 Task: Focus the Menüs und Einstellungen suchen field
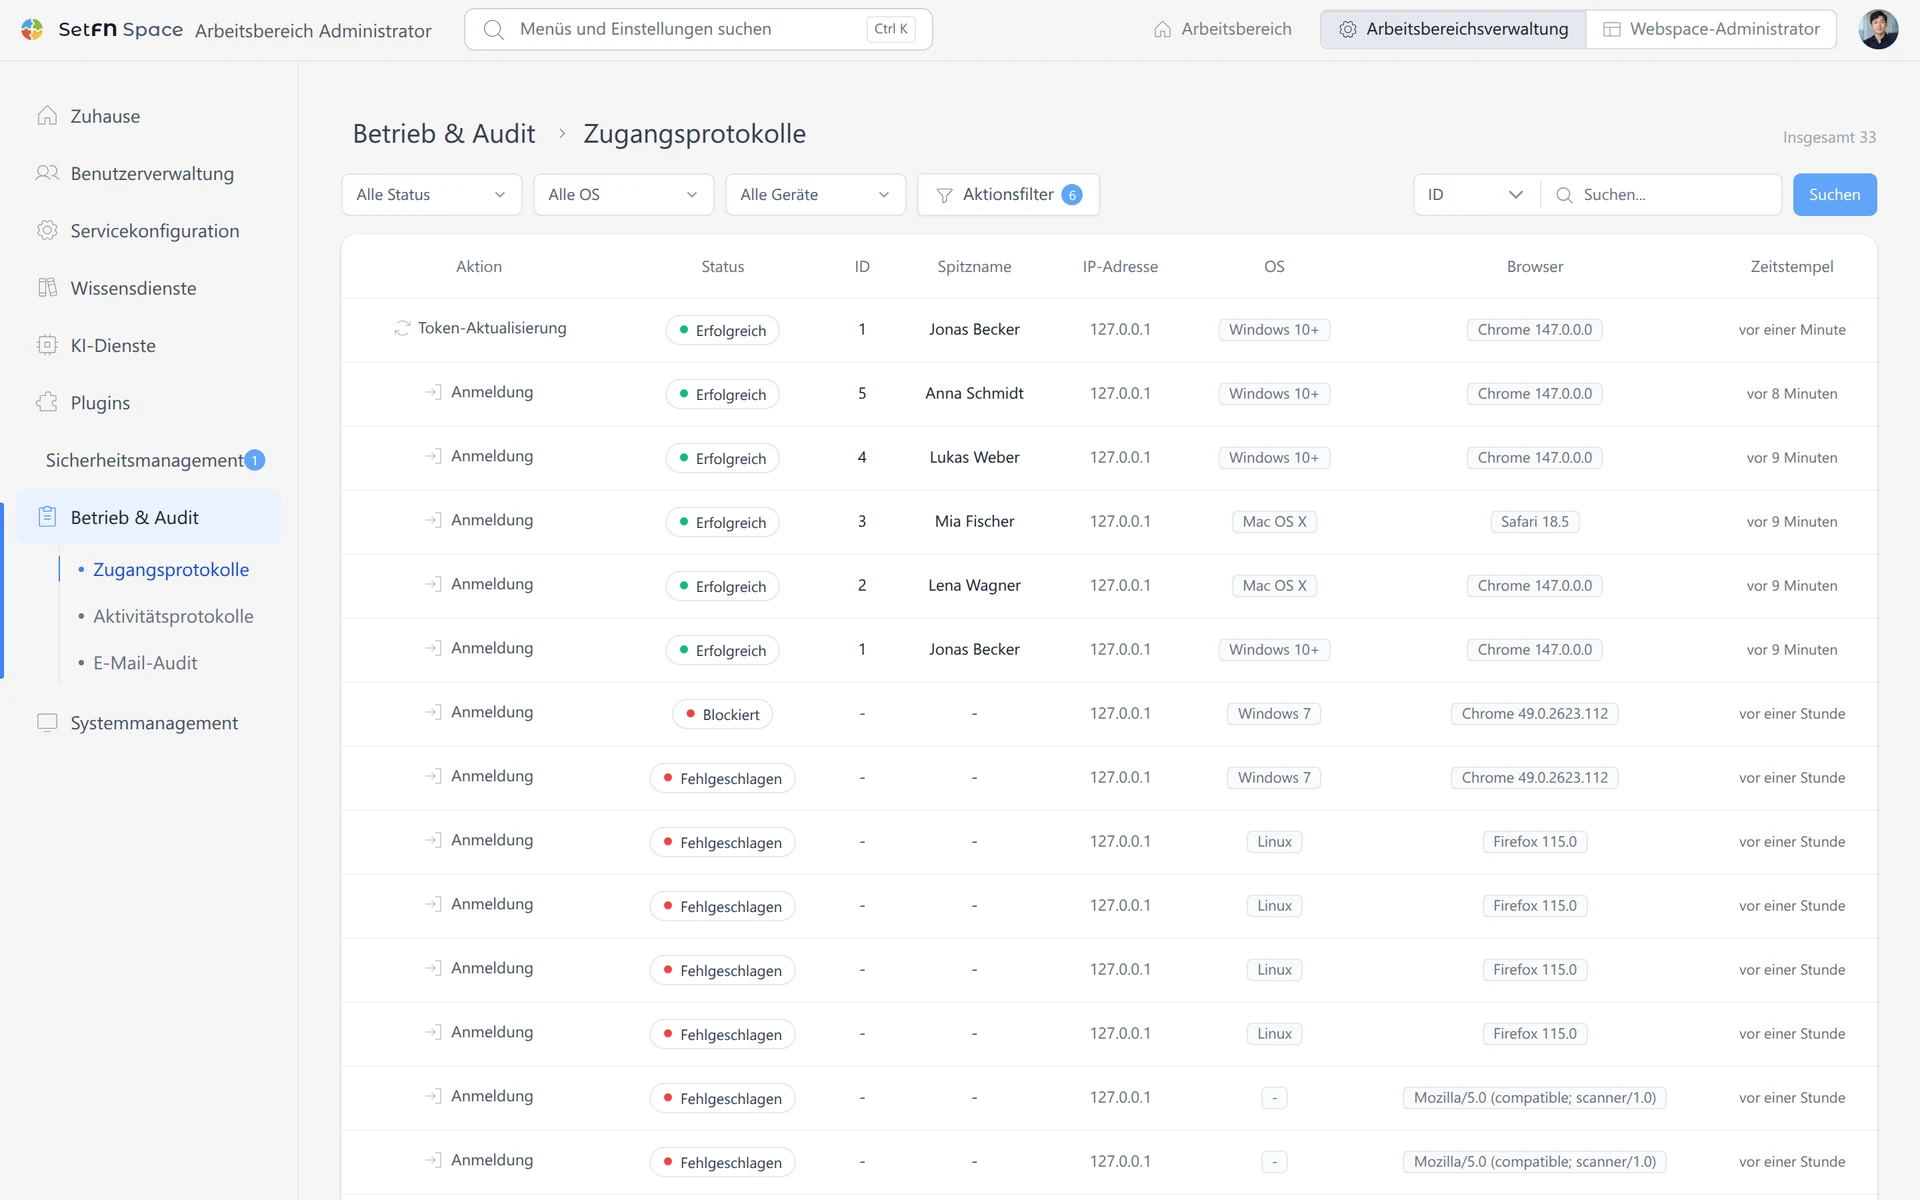[698, 29]
